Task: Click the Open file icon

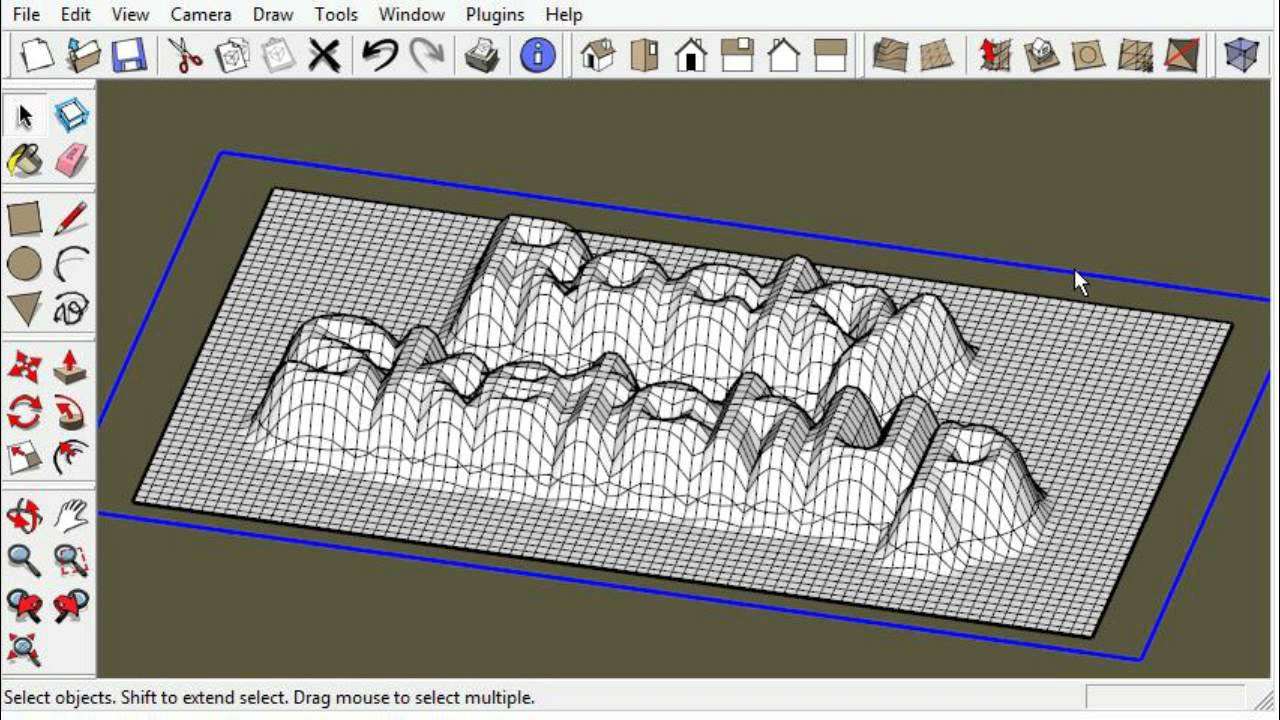Action: coord(83,55)
